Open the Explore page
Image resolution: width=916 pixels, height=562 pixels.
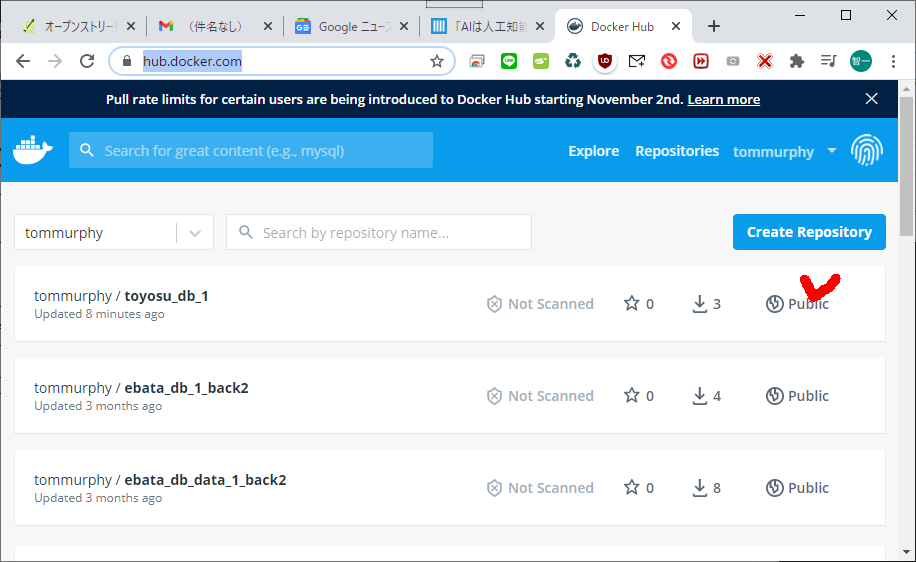pyautogui.click(x=593, y=151)
